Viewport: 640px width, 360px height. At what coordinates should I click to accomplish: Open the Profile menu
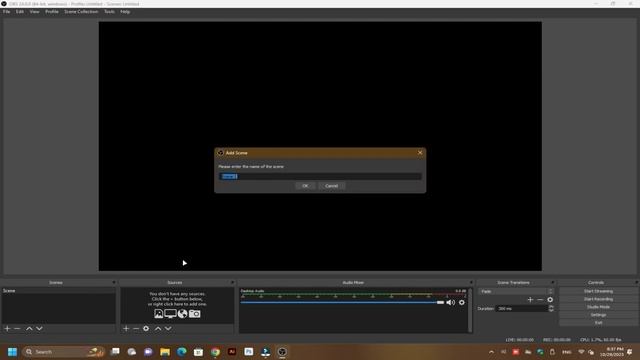tap(52, 12)
